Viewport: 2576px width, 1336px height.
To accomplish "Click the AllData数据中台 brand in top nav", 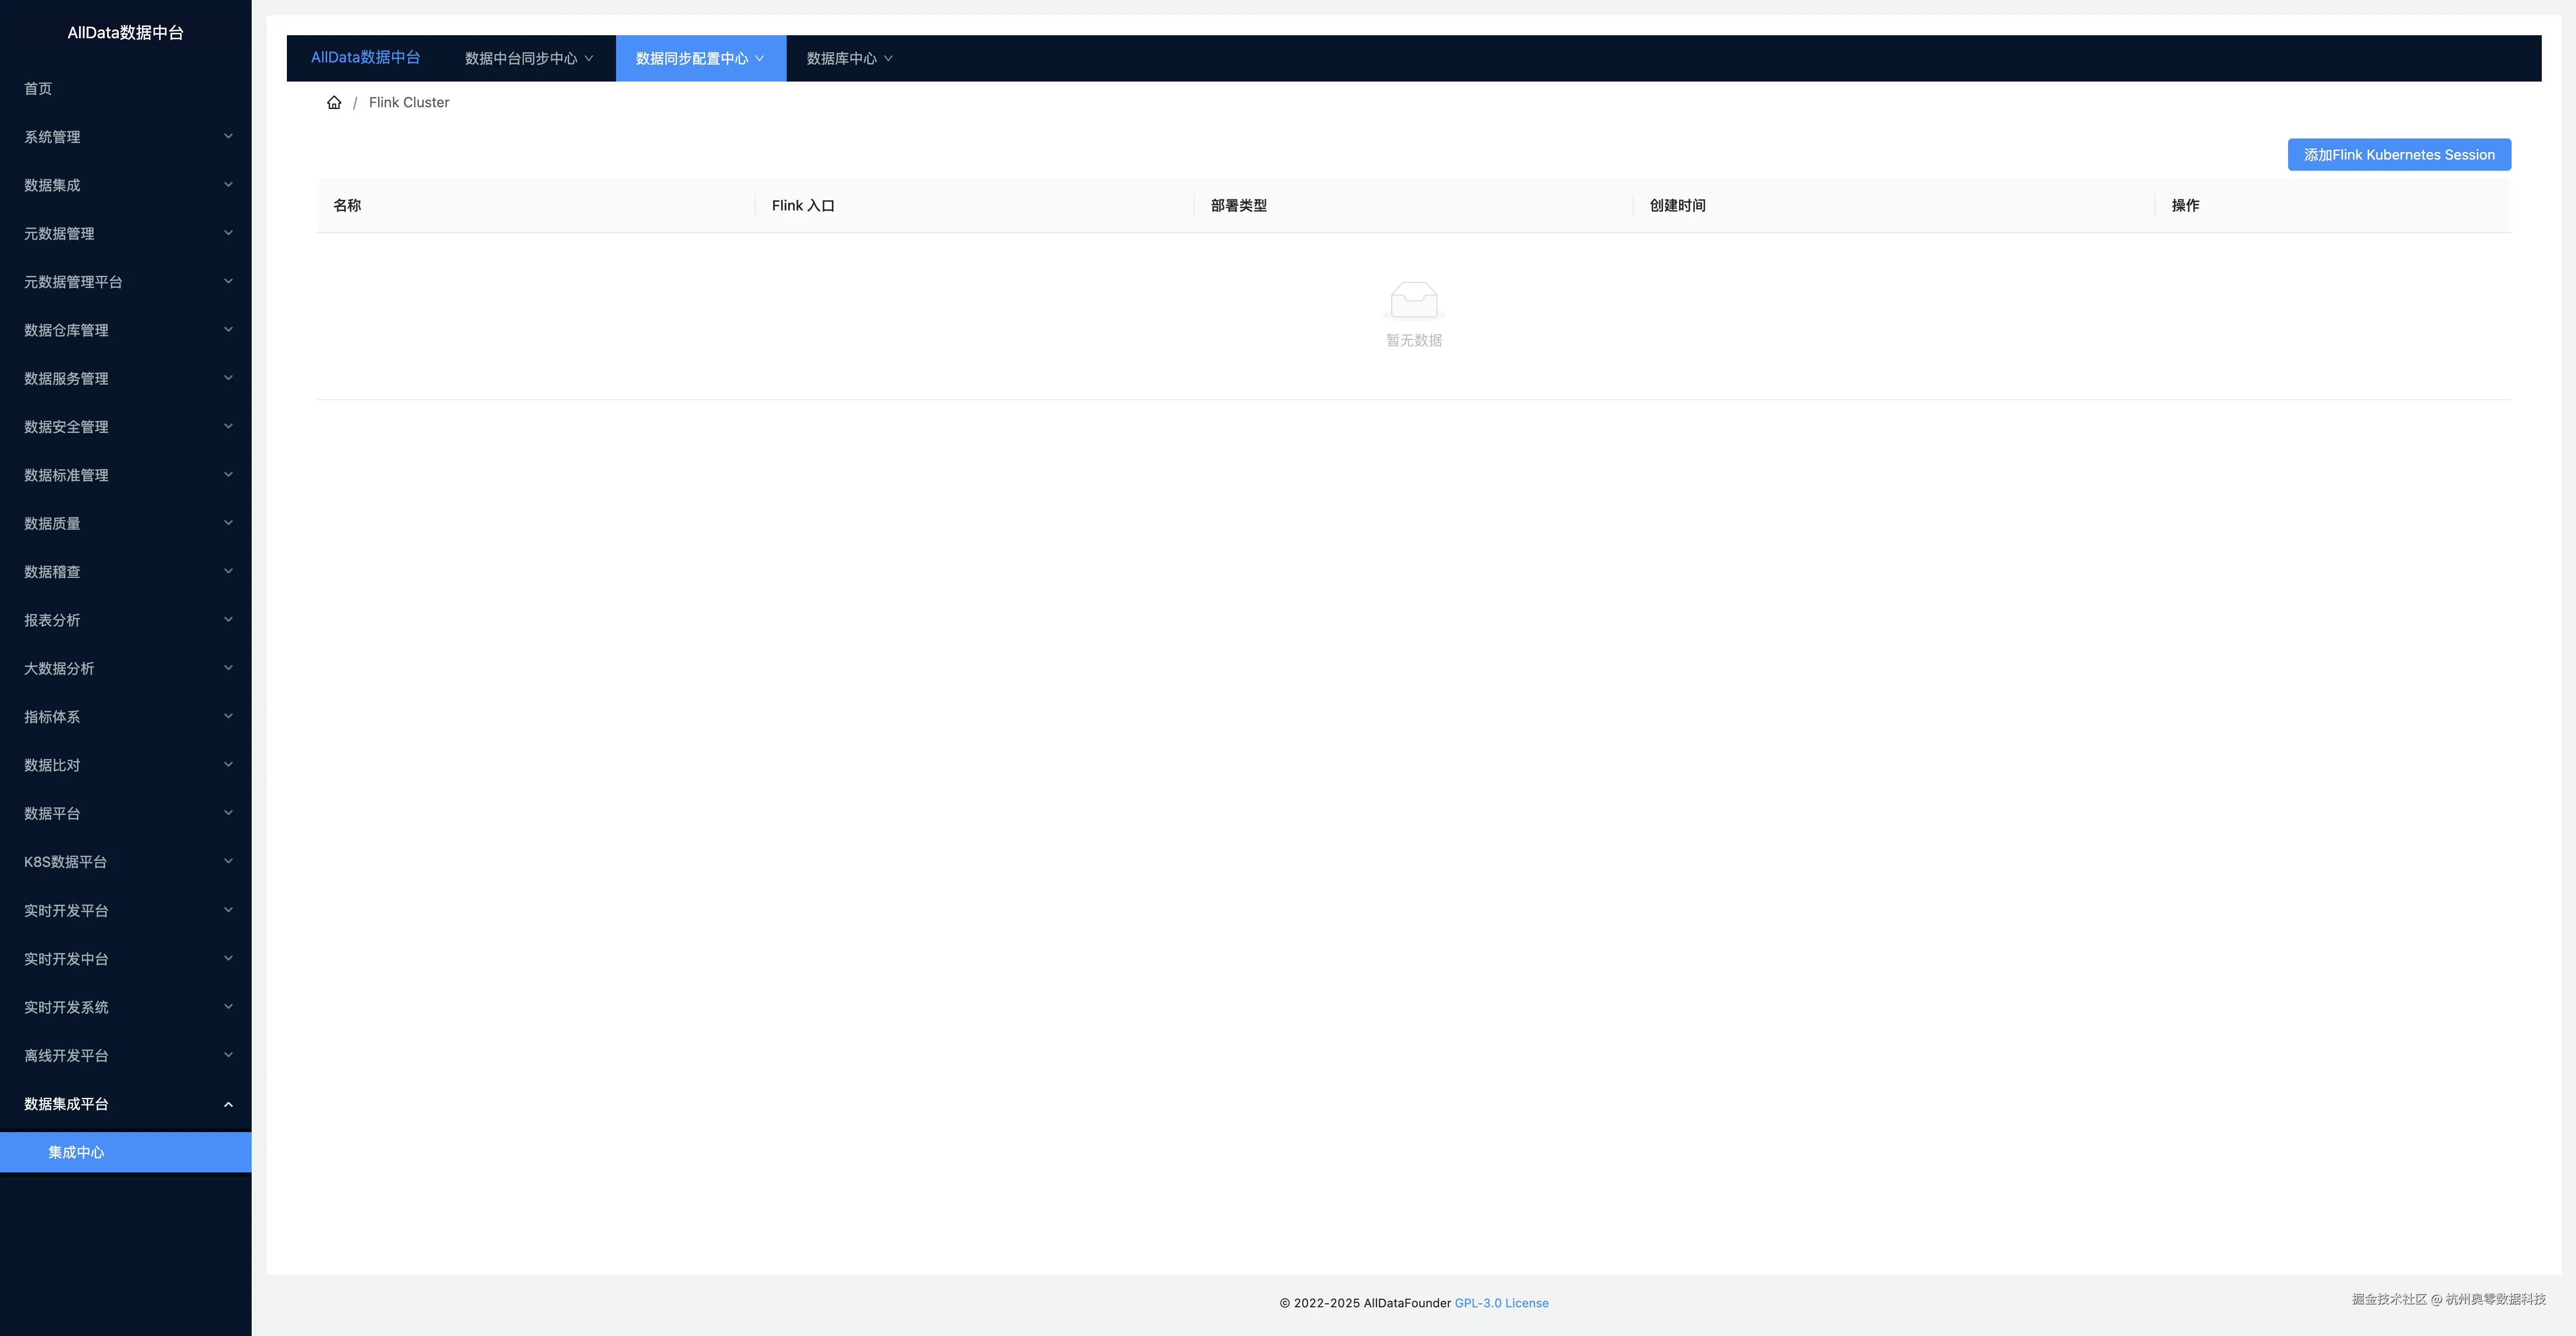I will (x=365, y=57).
